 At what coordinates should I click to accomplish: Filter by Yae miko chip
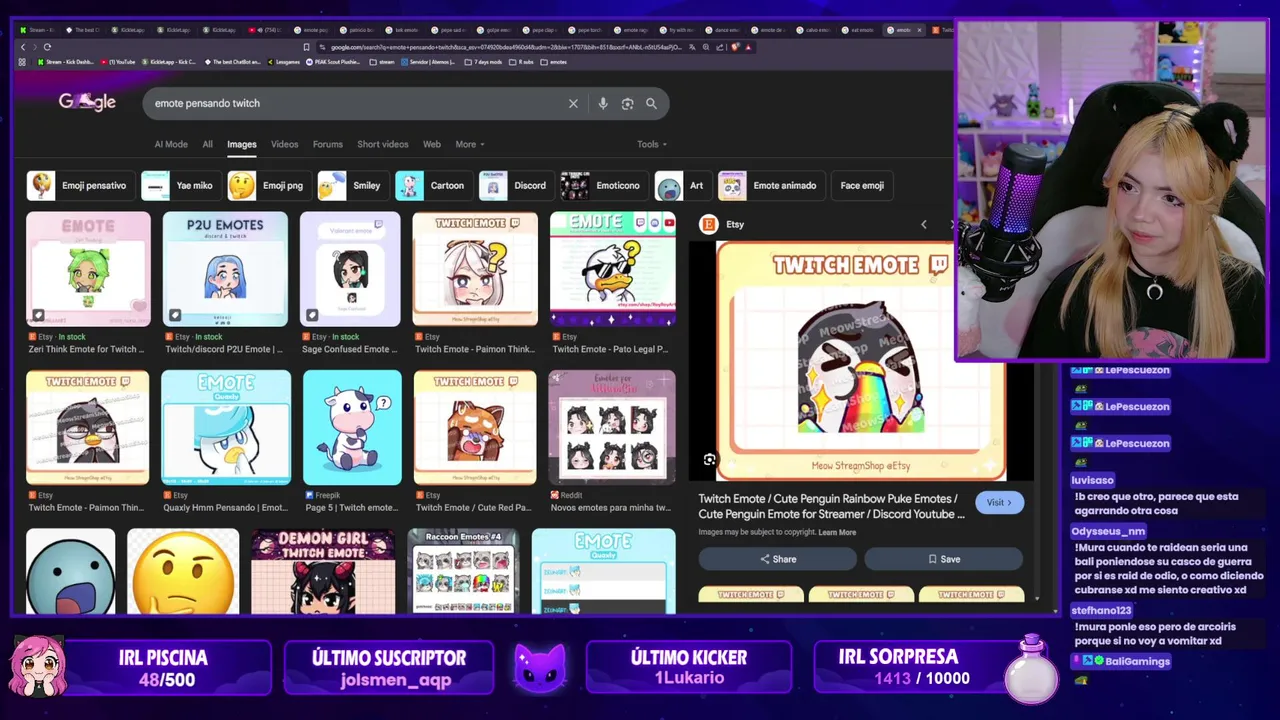[x=181, y=185]
